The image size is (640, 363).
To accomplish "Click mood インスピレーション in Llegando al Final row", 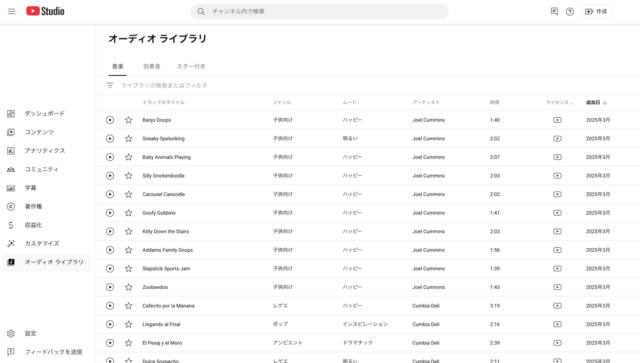I will click(x=365, y=324).
